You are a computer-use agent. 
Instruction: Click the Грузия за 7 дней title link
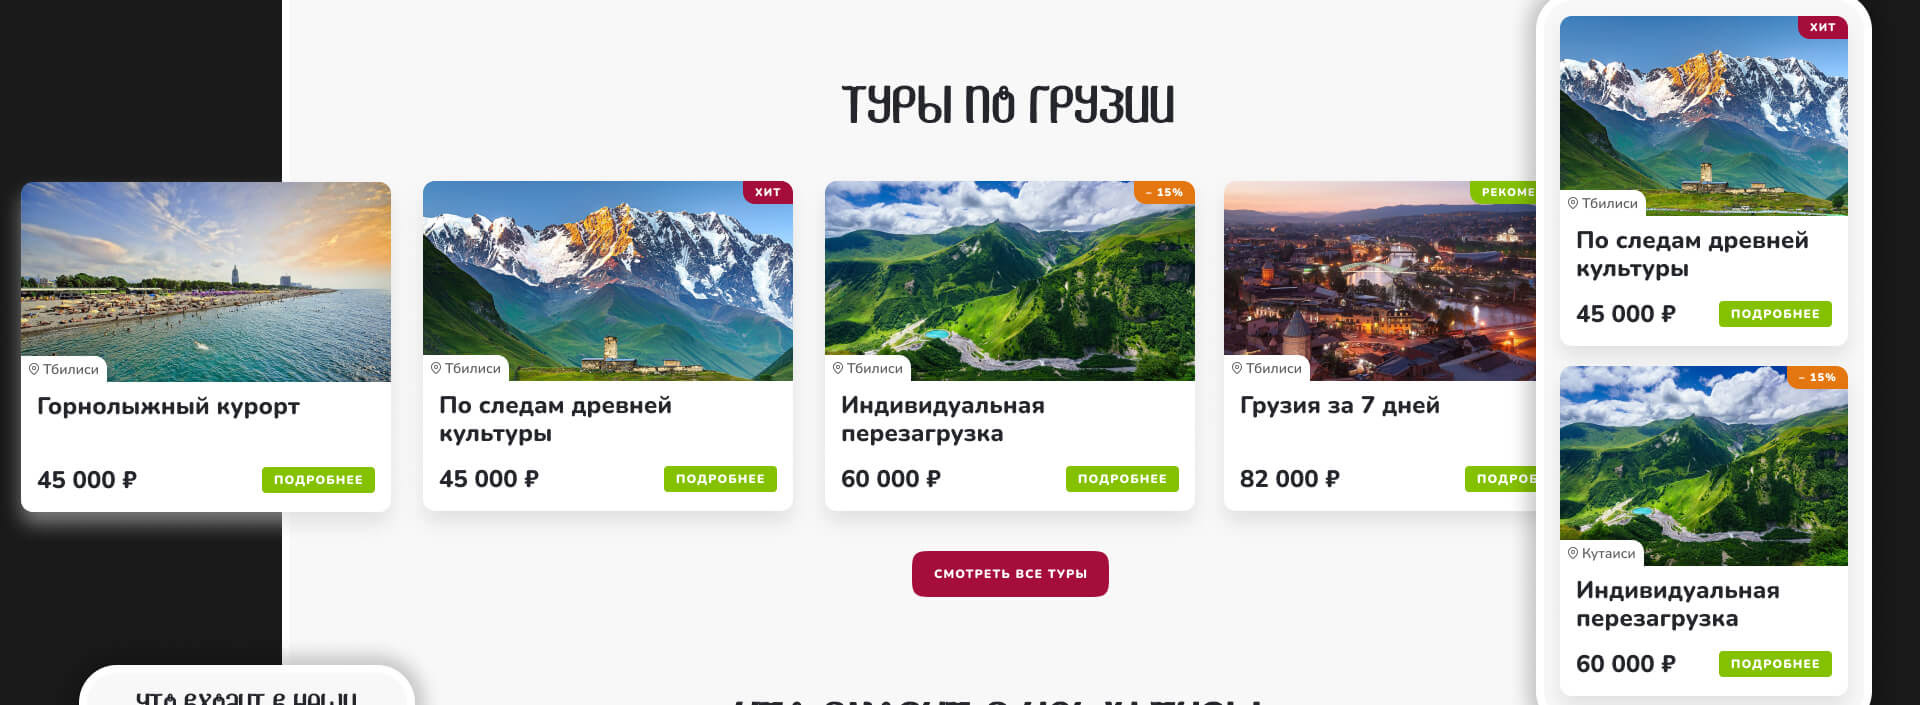(1339, 405)
